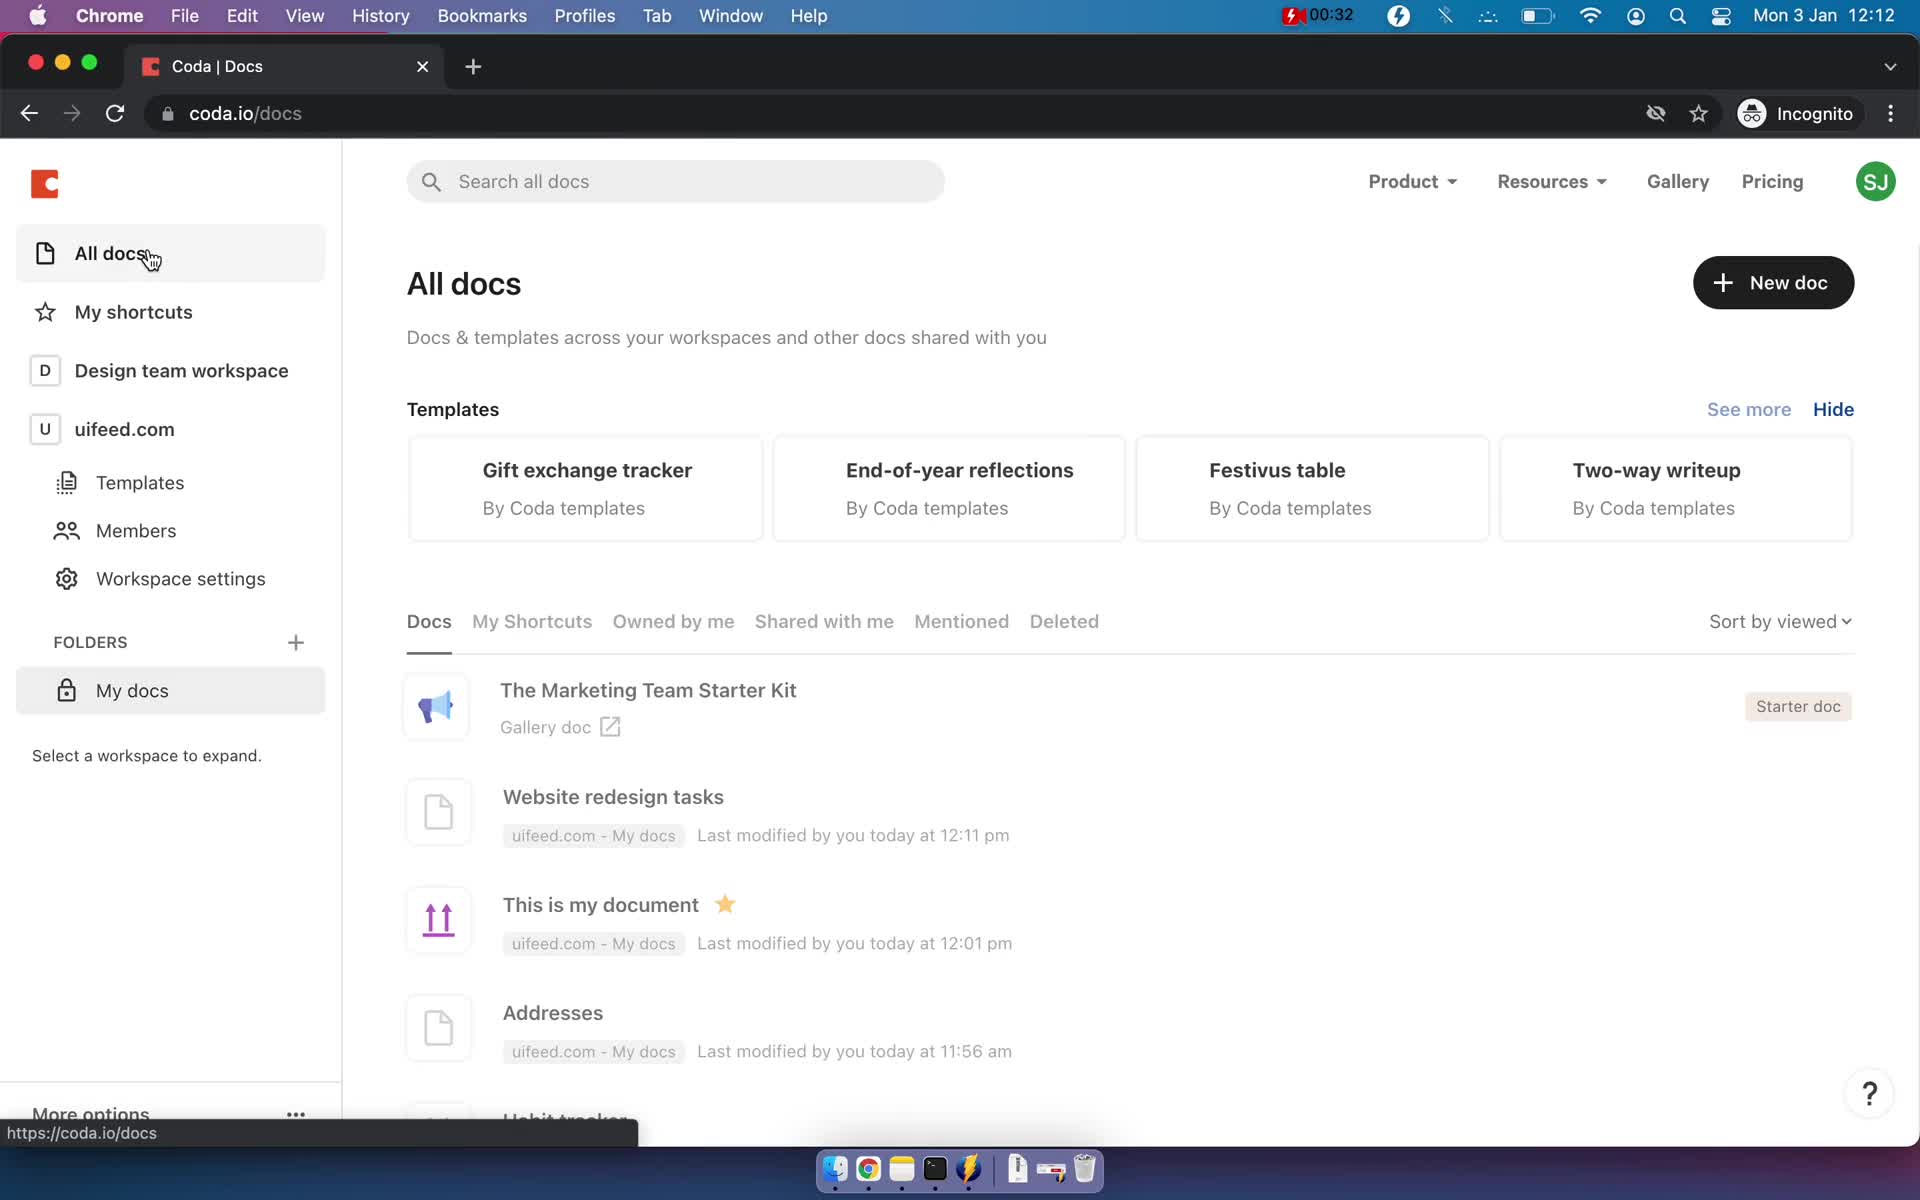Open Two-way writeup template
1920x1200 pixels.
pyautogui.click(x=1676, y=489)
